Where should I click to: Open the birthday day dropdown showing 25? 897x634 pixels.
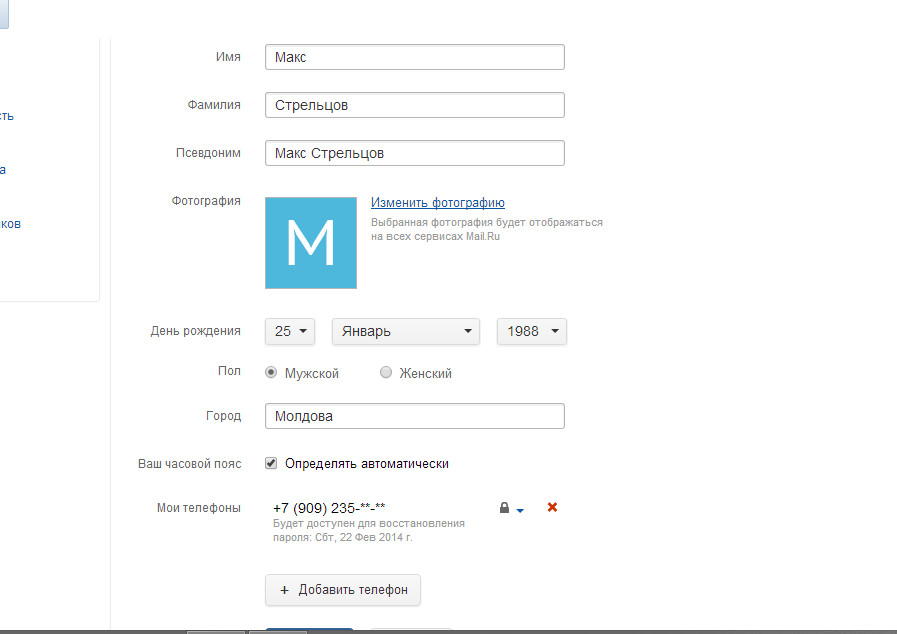coord(290,331)
